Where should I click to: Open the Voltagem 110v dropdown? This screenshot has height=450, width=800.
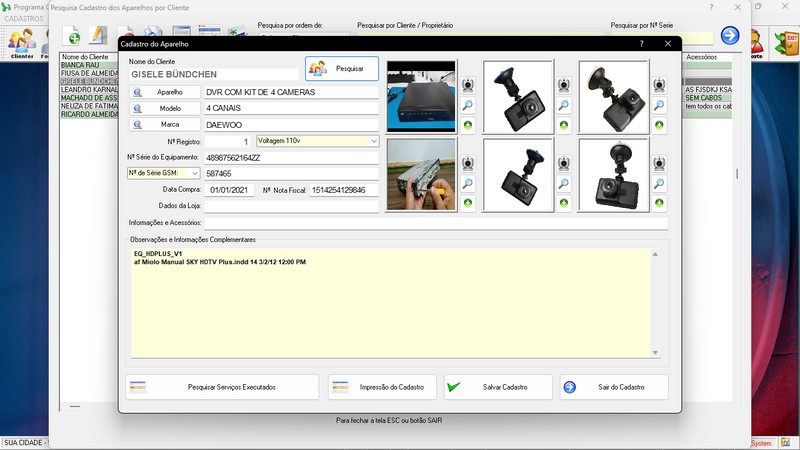[x=374, y=141]
